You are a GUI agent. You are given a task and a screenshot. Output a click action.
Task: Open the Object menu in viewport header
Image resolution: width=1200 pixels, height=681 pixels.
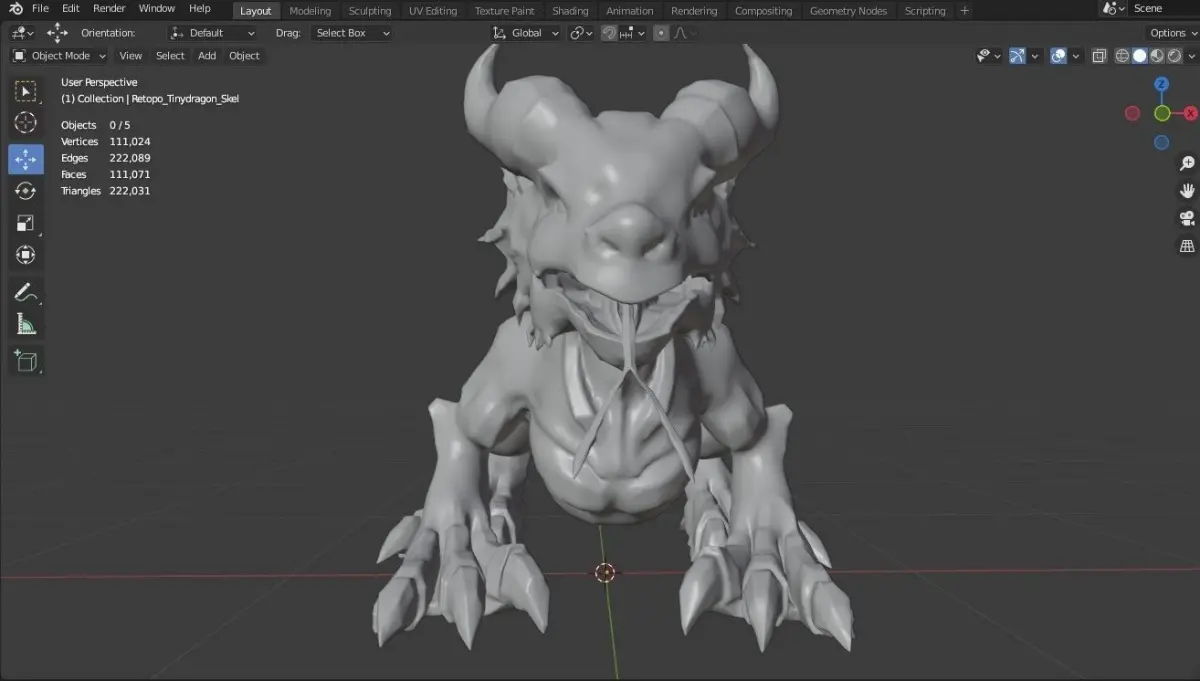point(244,56)
